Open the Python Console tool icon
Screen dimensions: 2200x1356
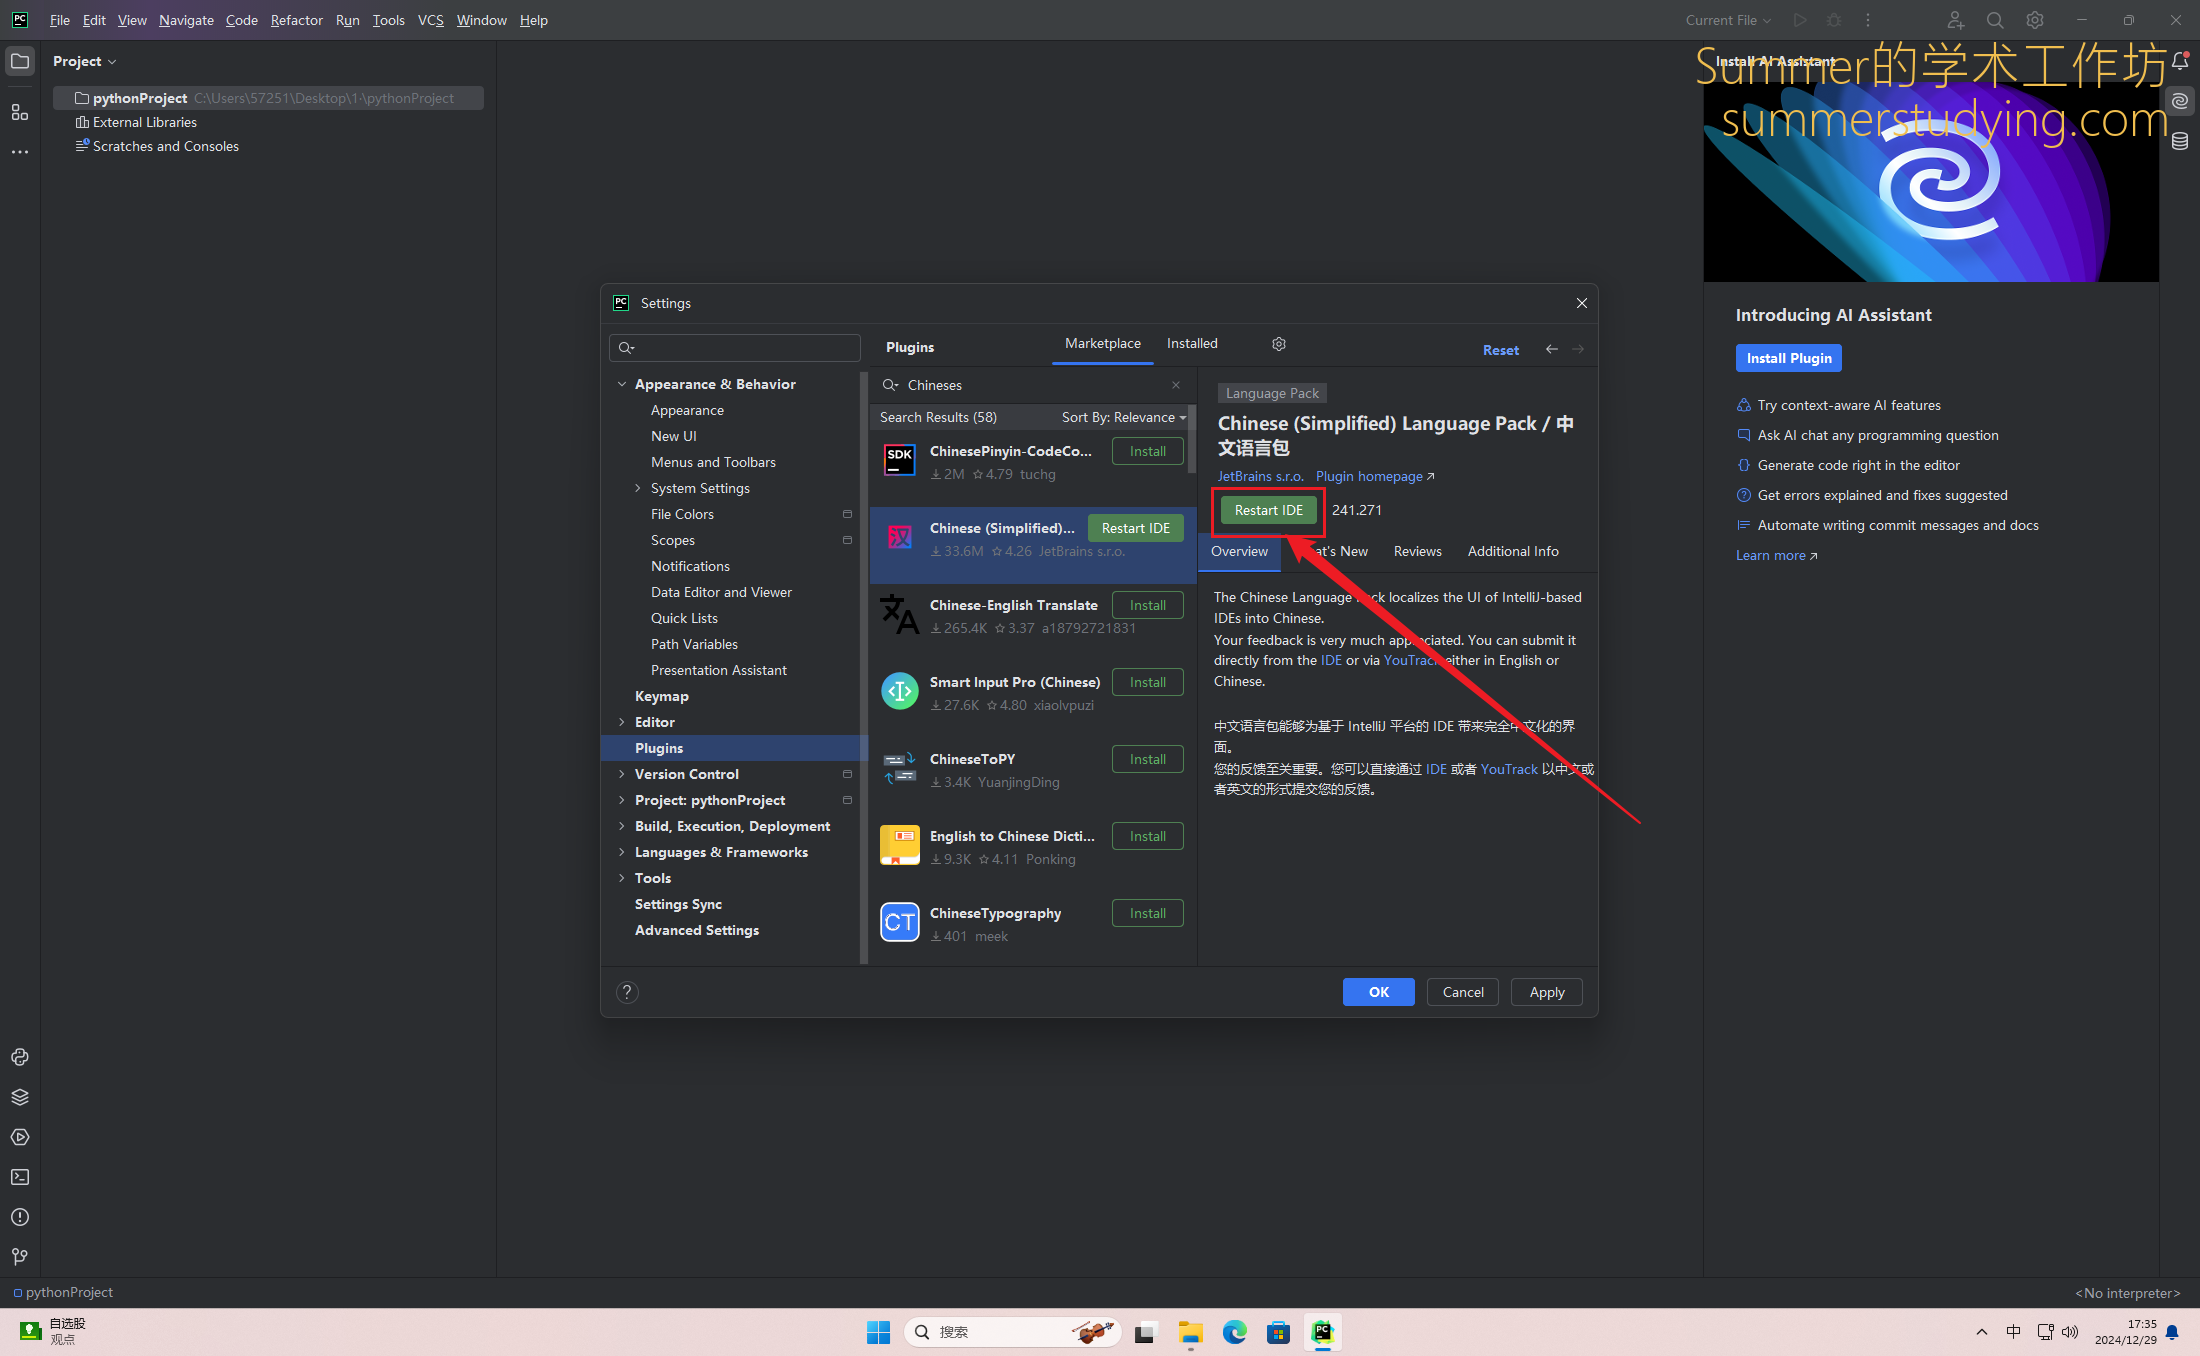click(x=20, y=1057)
